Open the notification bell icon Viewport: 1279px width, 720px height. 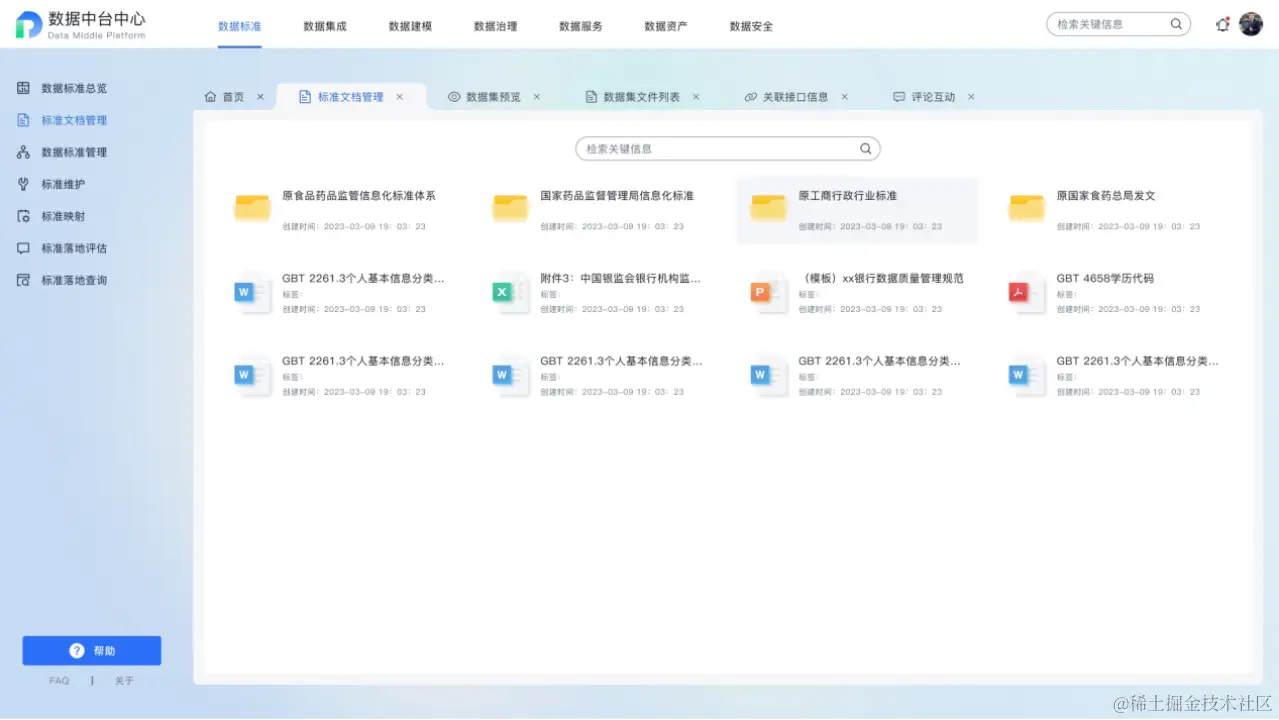[1222, 24]
